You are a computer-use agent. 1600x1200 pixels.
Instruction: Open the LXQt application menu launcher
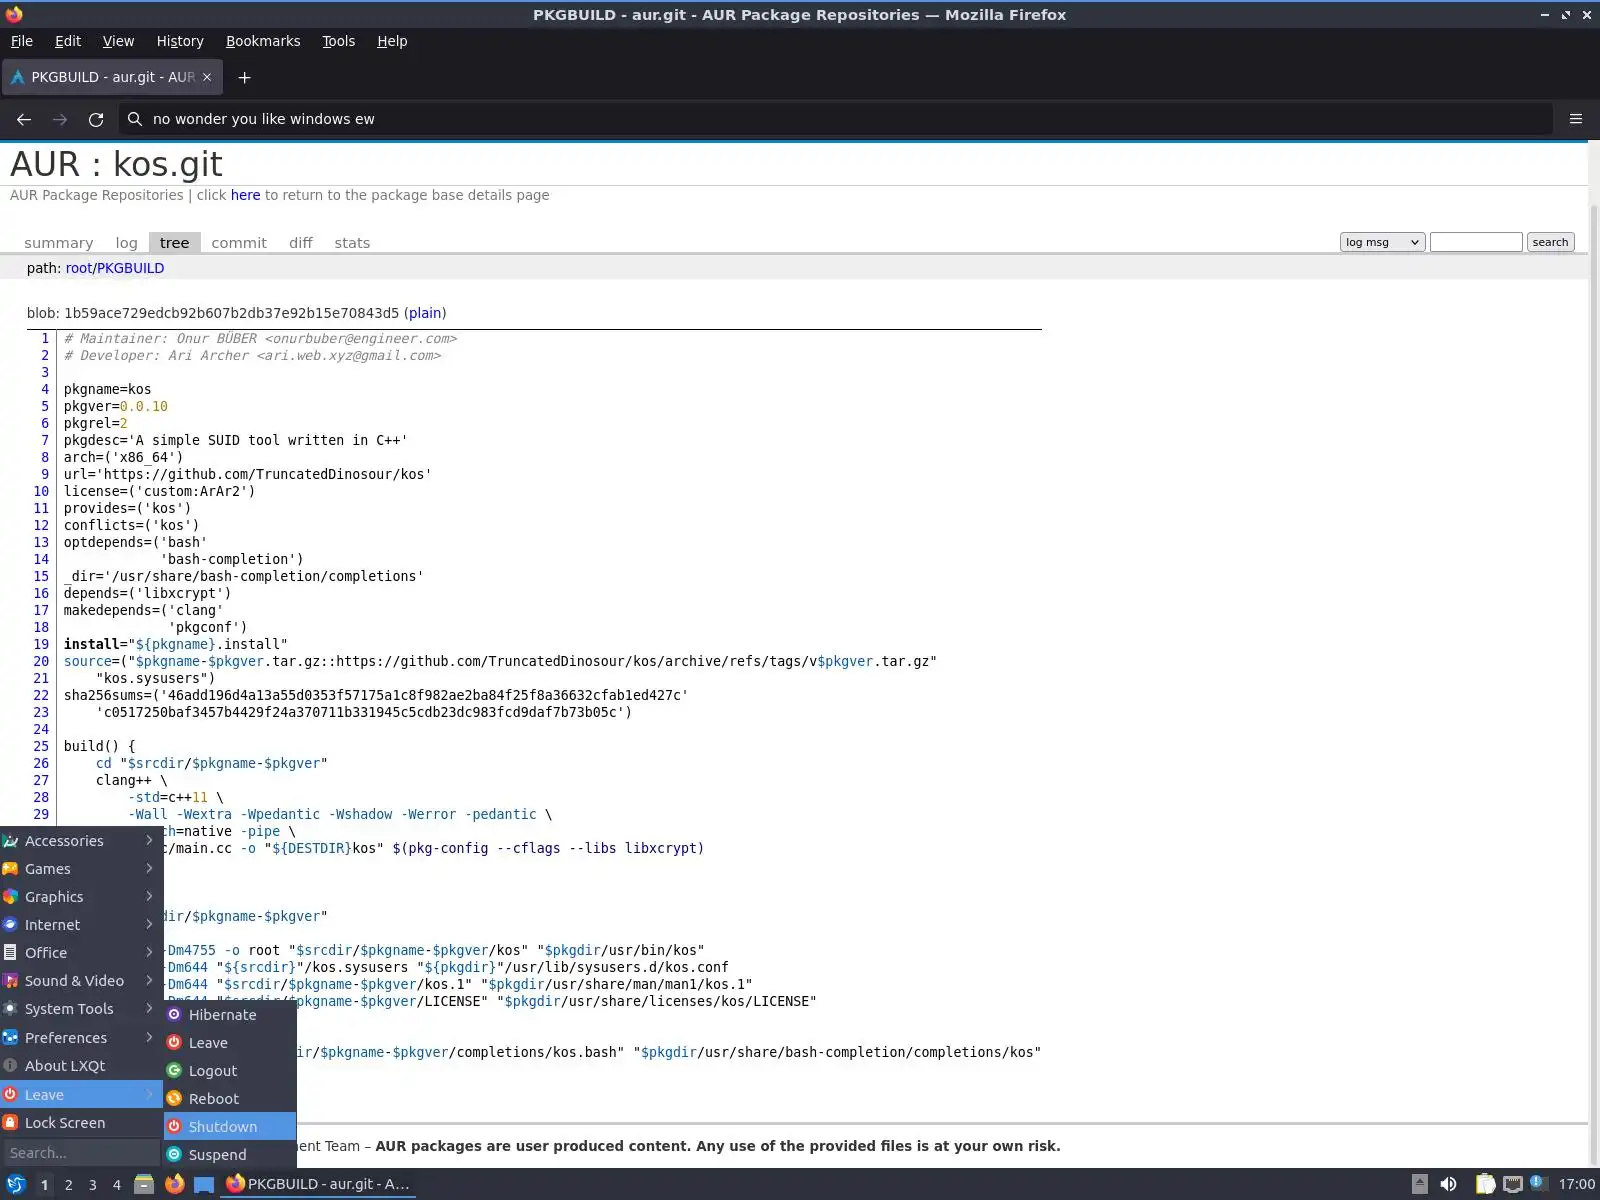pos(15,1184)
